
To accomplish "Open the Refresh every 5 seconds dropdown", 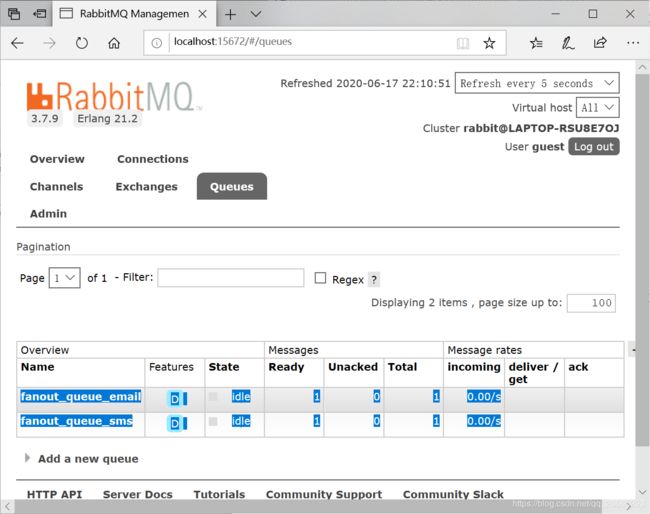I will pyautogui.click(x=537, y=83).
